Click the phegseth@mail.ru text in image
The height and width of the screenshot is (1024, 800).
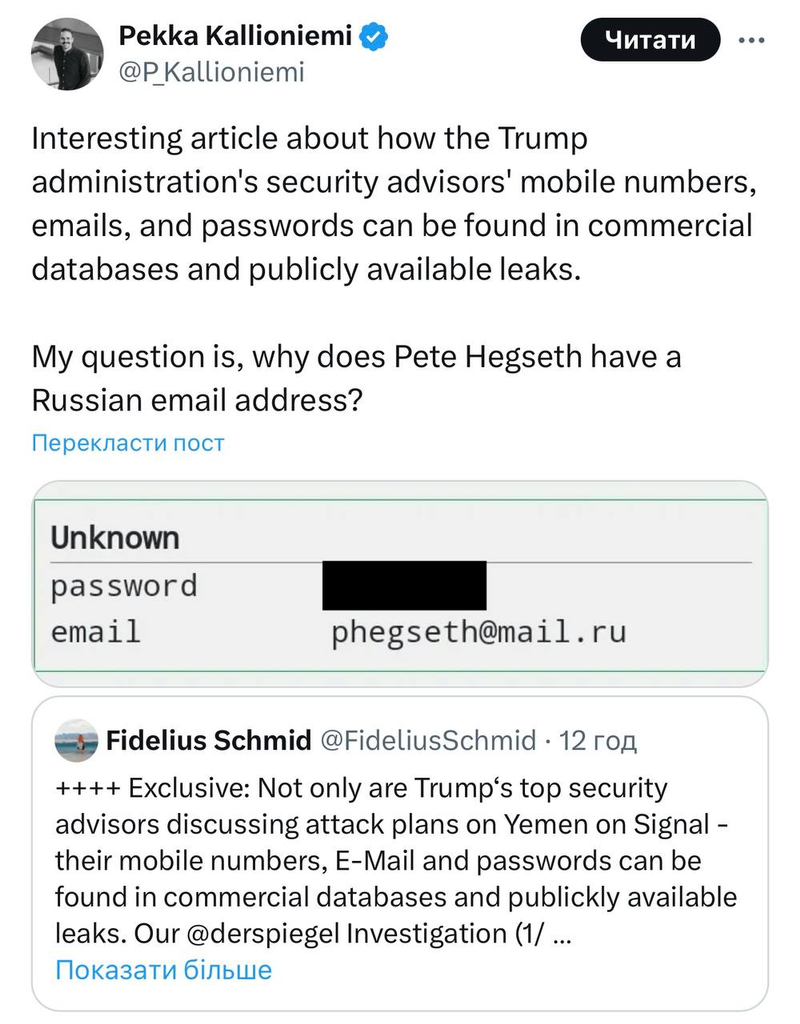(x=479, y=632)
